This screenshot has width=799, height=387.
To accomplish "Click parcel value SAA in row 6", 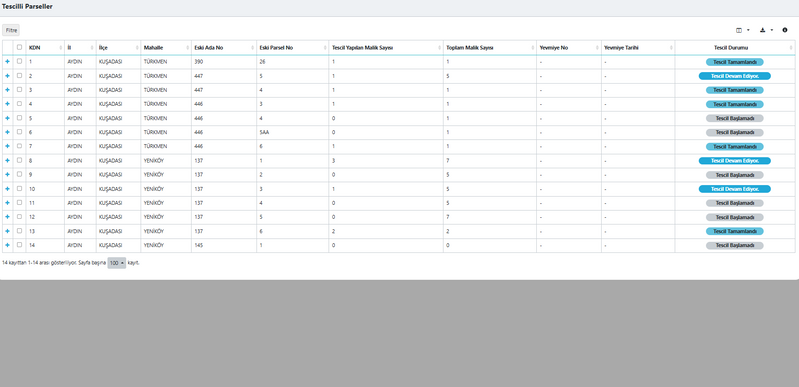I will (264, 132).
